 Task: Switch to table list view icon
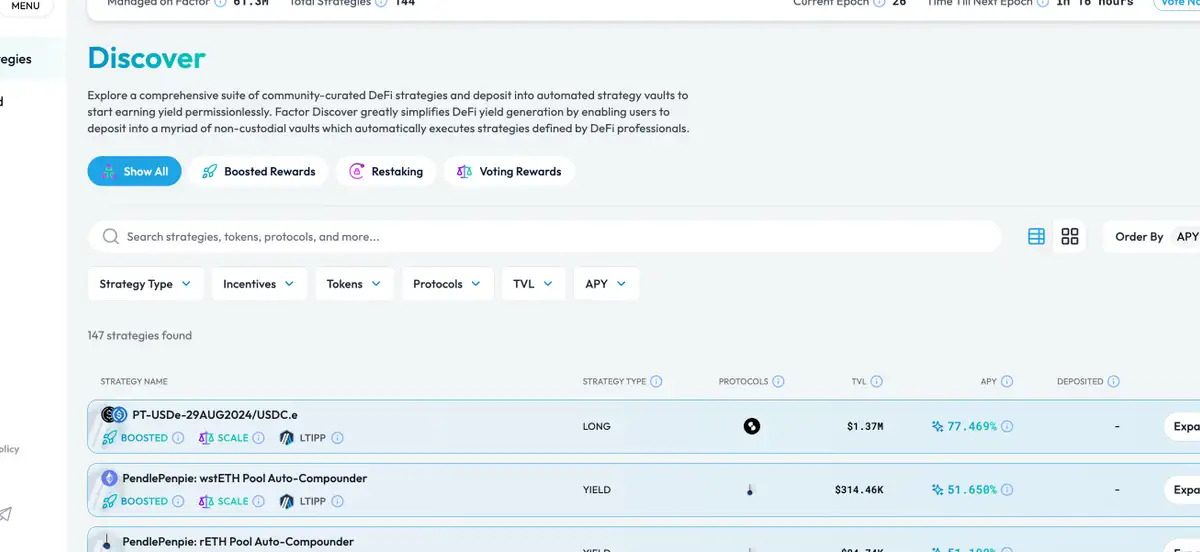point(1036,236)
